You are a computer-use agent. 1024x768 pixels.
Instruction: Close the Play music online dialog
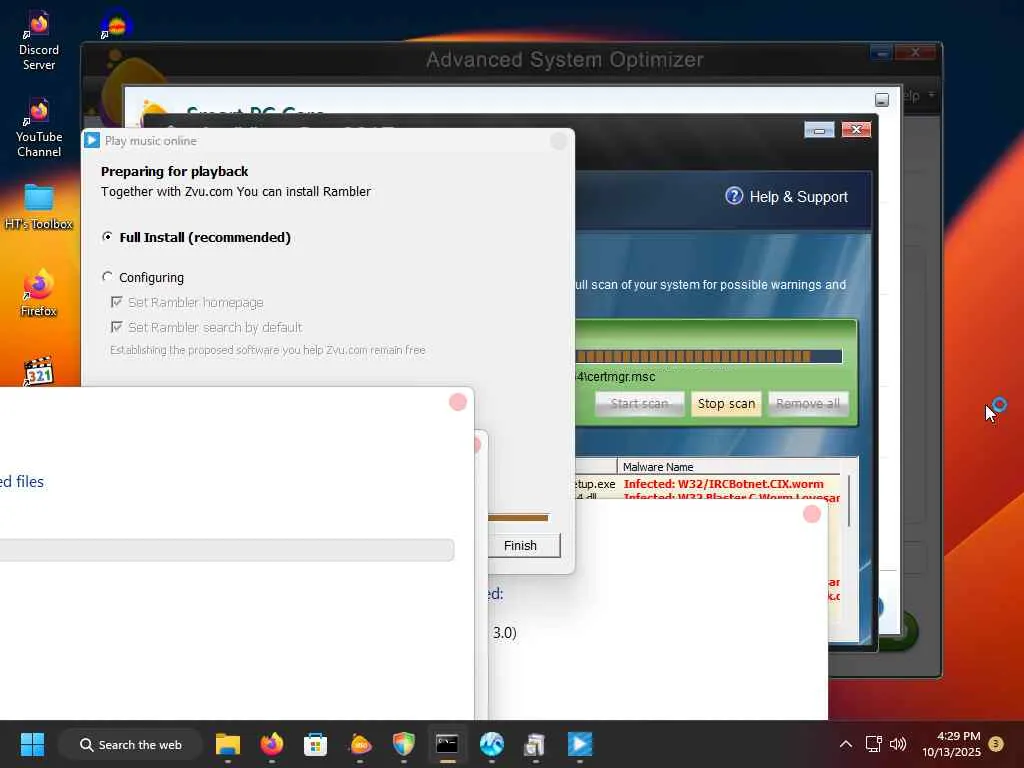coord(558,140)
